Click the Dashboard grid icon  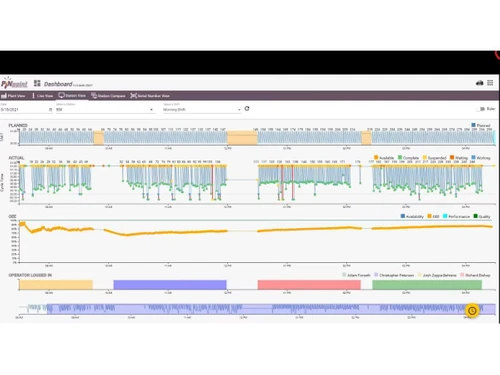point(37,83)
